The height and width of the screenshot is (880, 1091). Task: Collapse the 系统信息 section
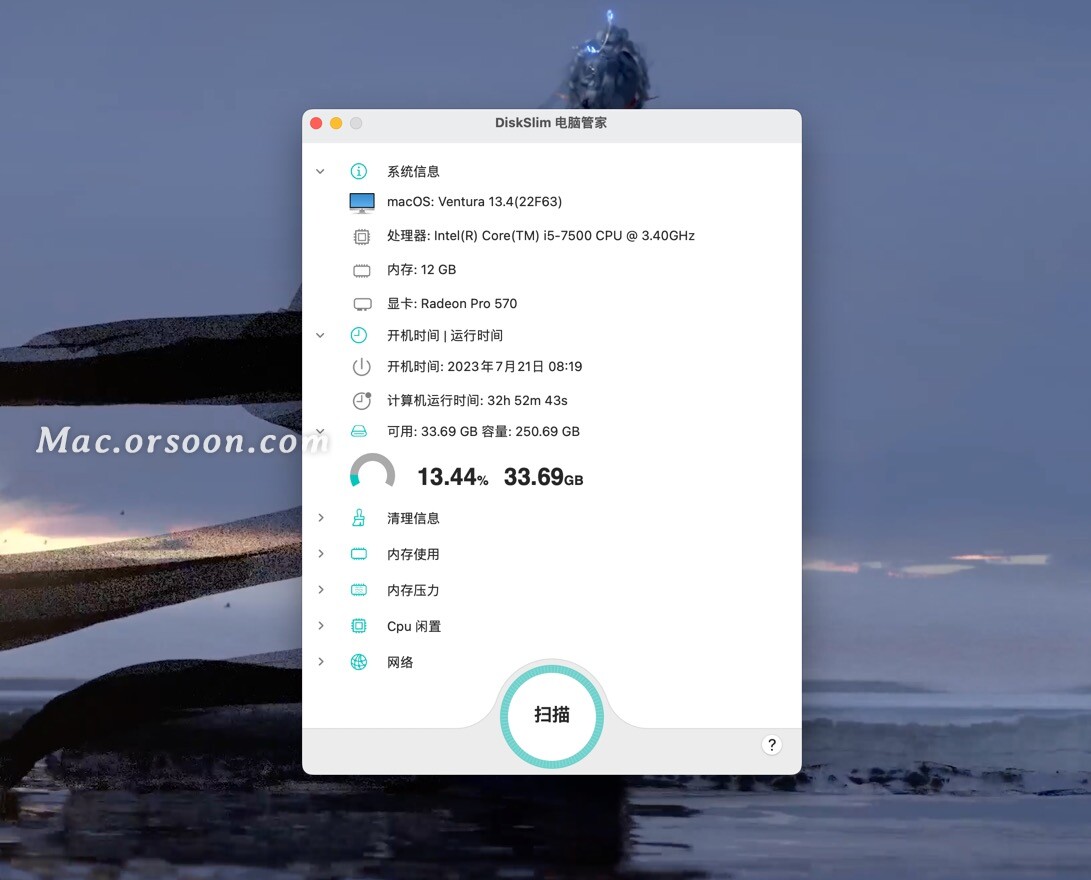[320, 170]
